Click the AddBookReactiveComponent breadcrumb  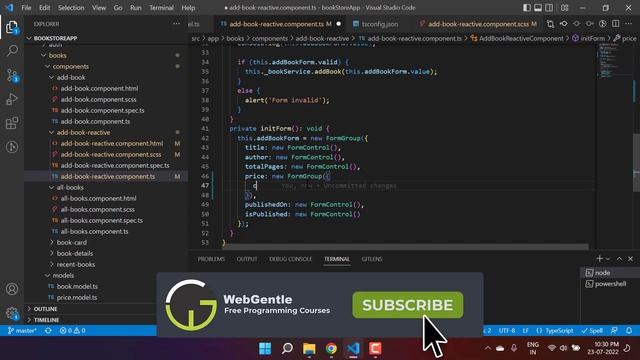[521, 38]
